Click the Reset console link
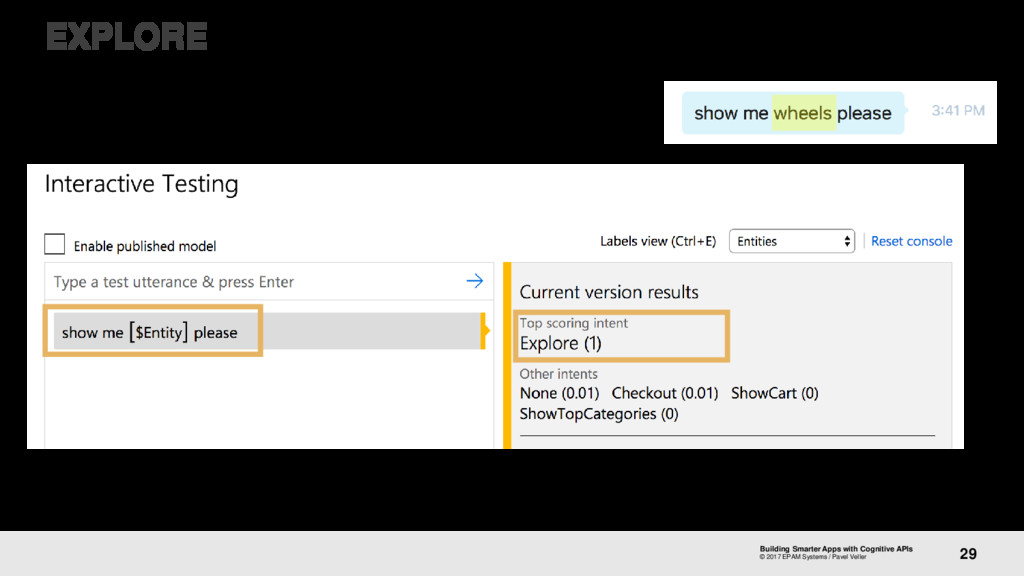Screen dimensions: 1024x576 coord(911,241)
